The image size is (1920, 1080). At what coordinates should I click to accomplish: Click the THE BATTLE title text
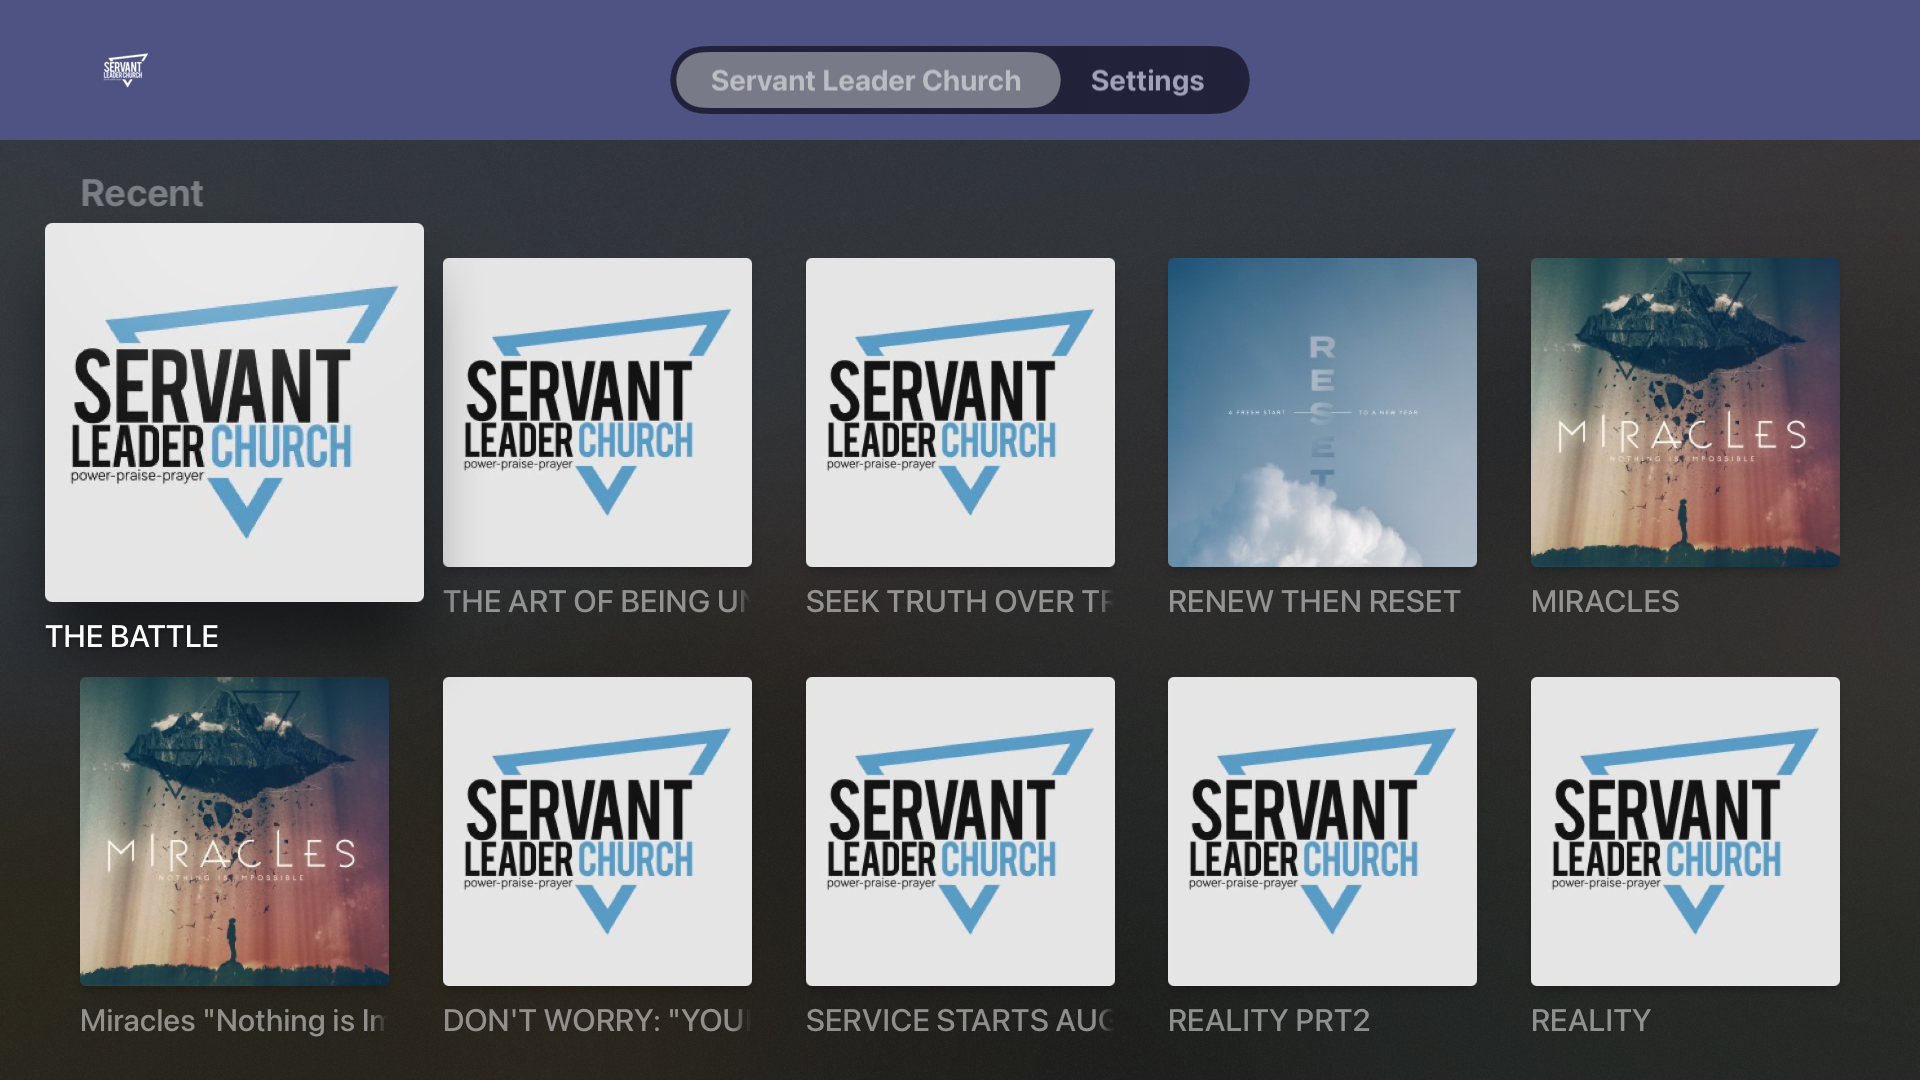132,636
